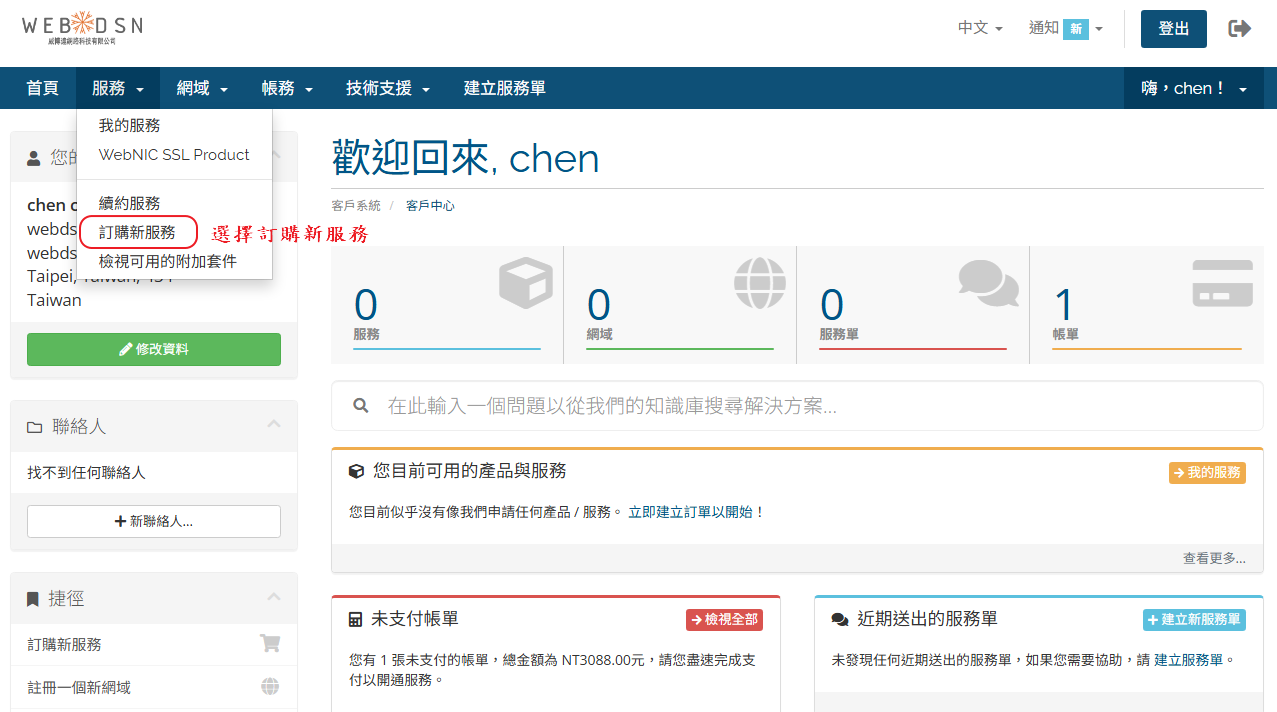Open the support tickets chat-bubble tile
Viewport: 1277px width, 712px height.
click(x=912, y=305)
